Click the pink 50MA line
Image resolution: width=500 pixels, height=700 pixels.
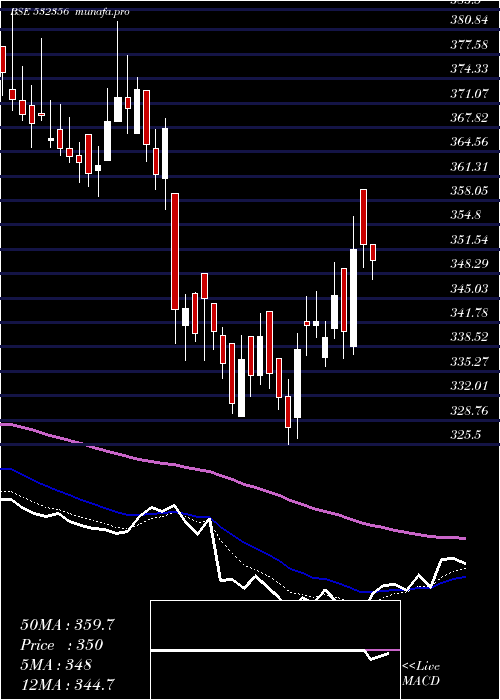click(x=232, y=479)
